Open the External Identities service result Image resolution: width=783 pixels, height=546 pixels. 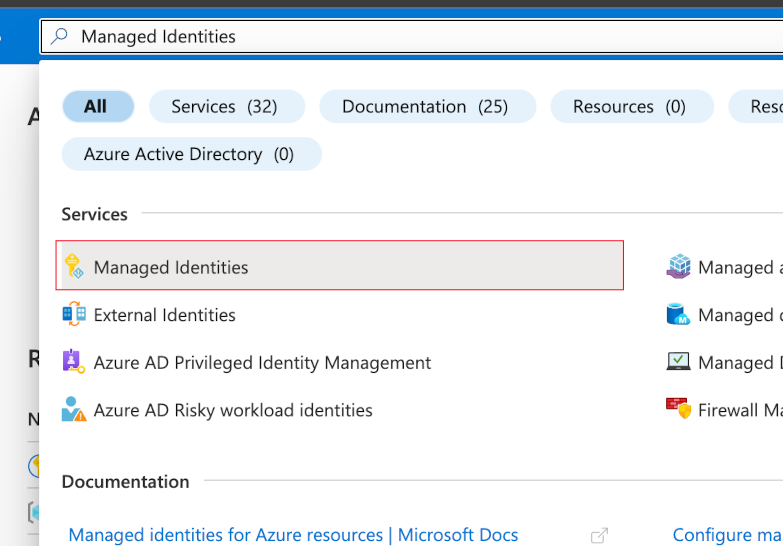coord(165,315)
